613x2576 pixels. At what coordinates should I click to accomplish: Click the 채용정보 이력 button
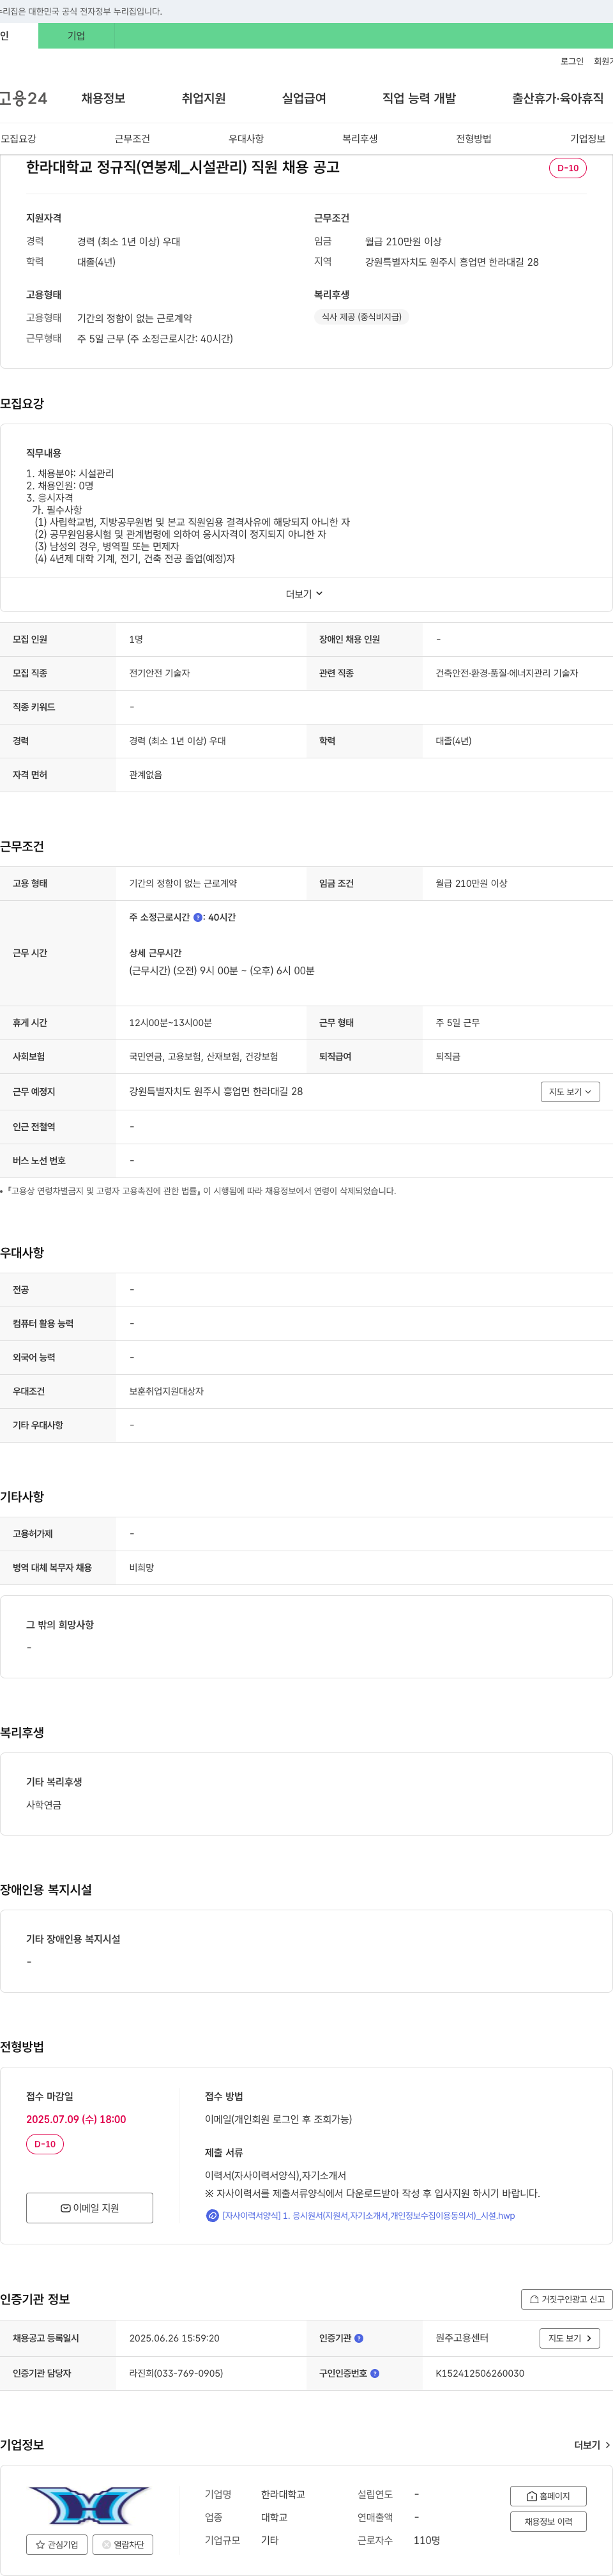click(x=548, y=2522)
